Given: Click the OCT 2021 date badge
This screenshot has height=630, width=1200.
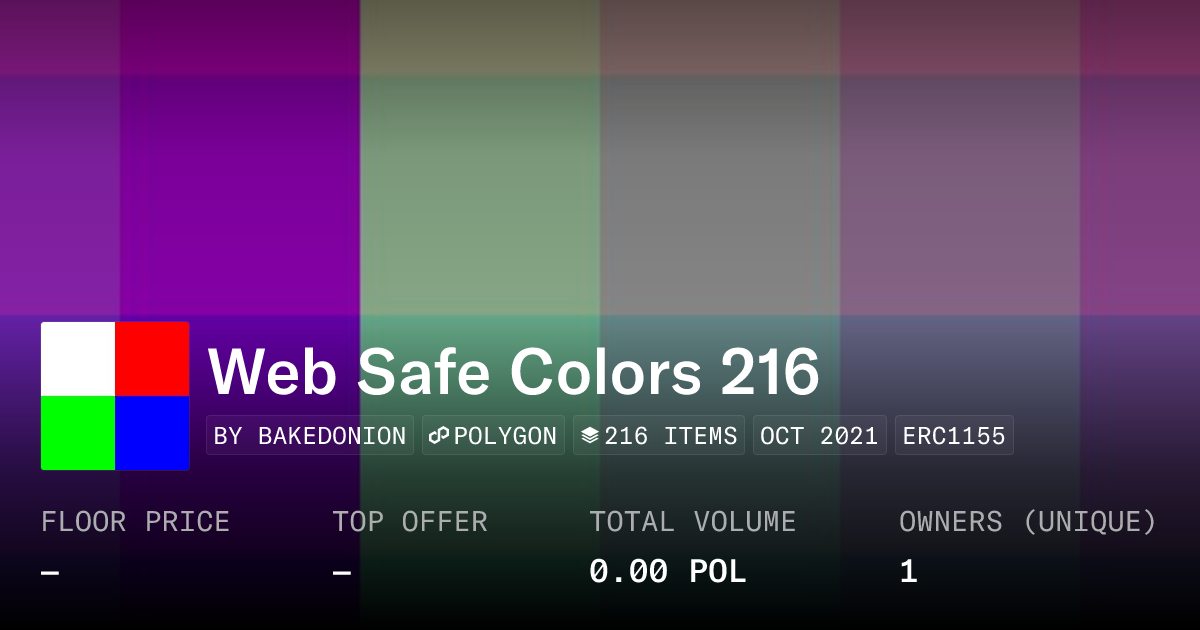Looking at the screenshot, I should tap(819, 436).
